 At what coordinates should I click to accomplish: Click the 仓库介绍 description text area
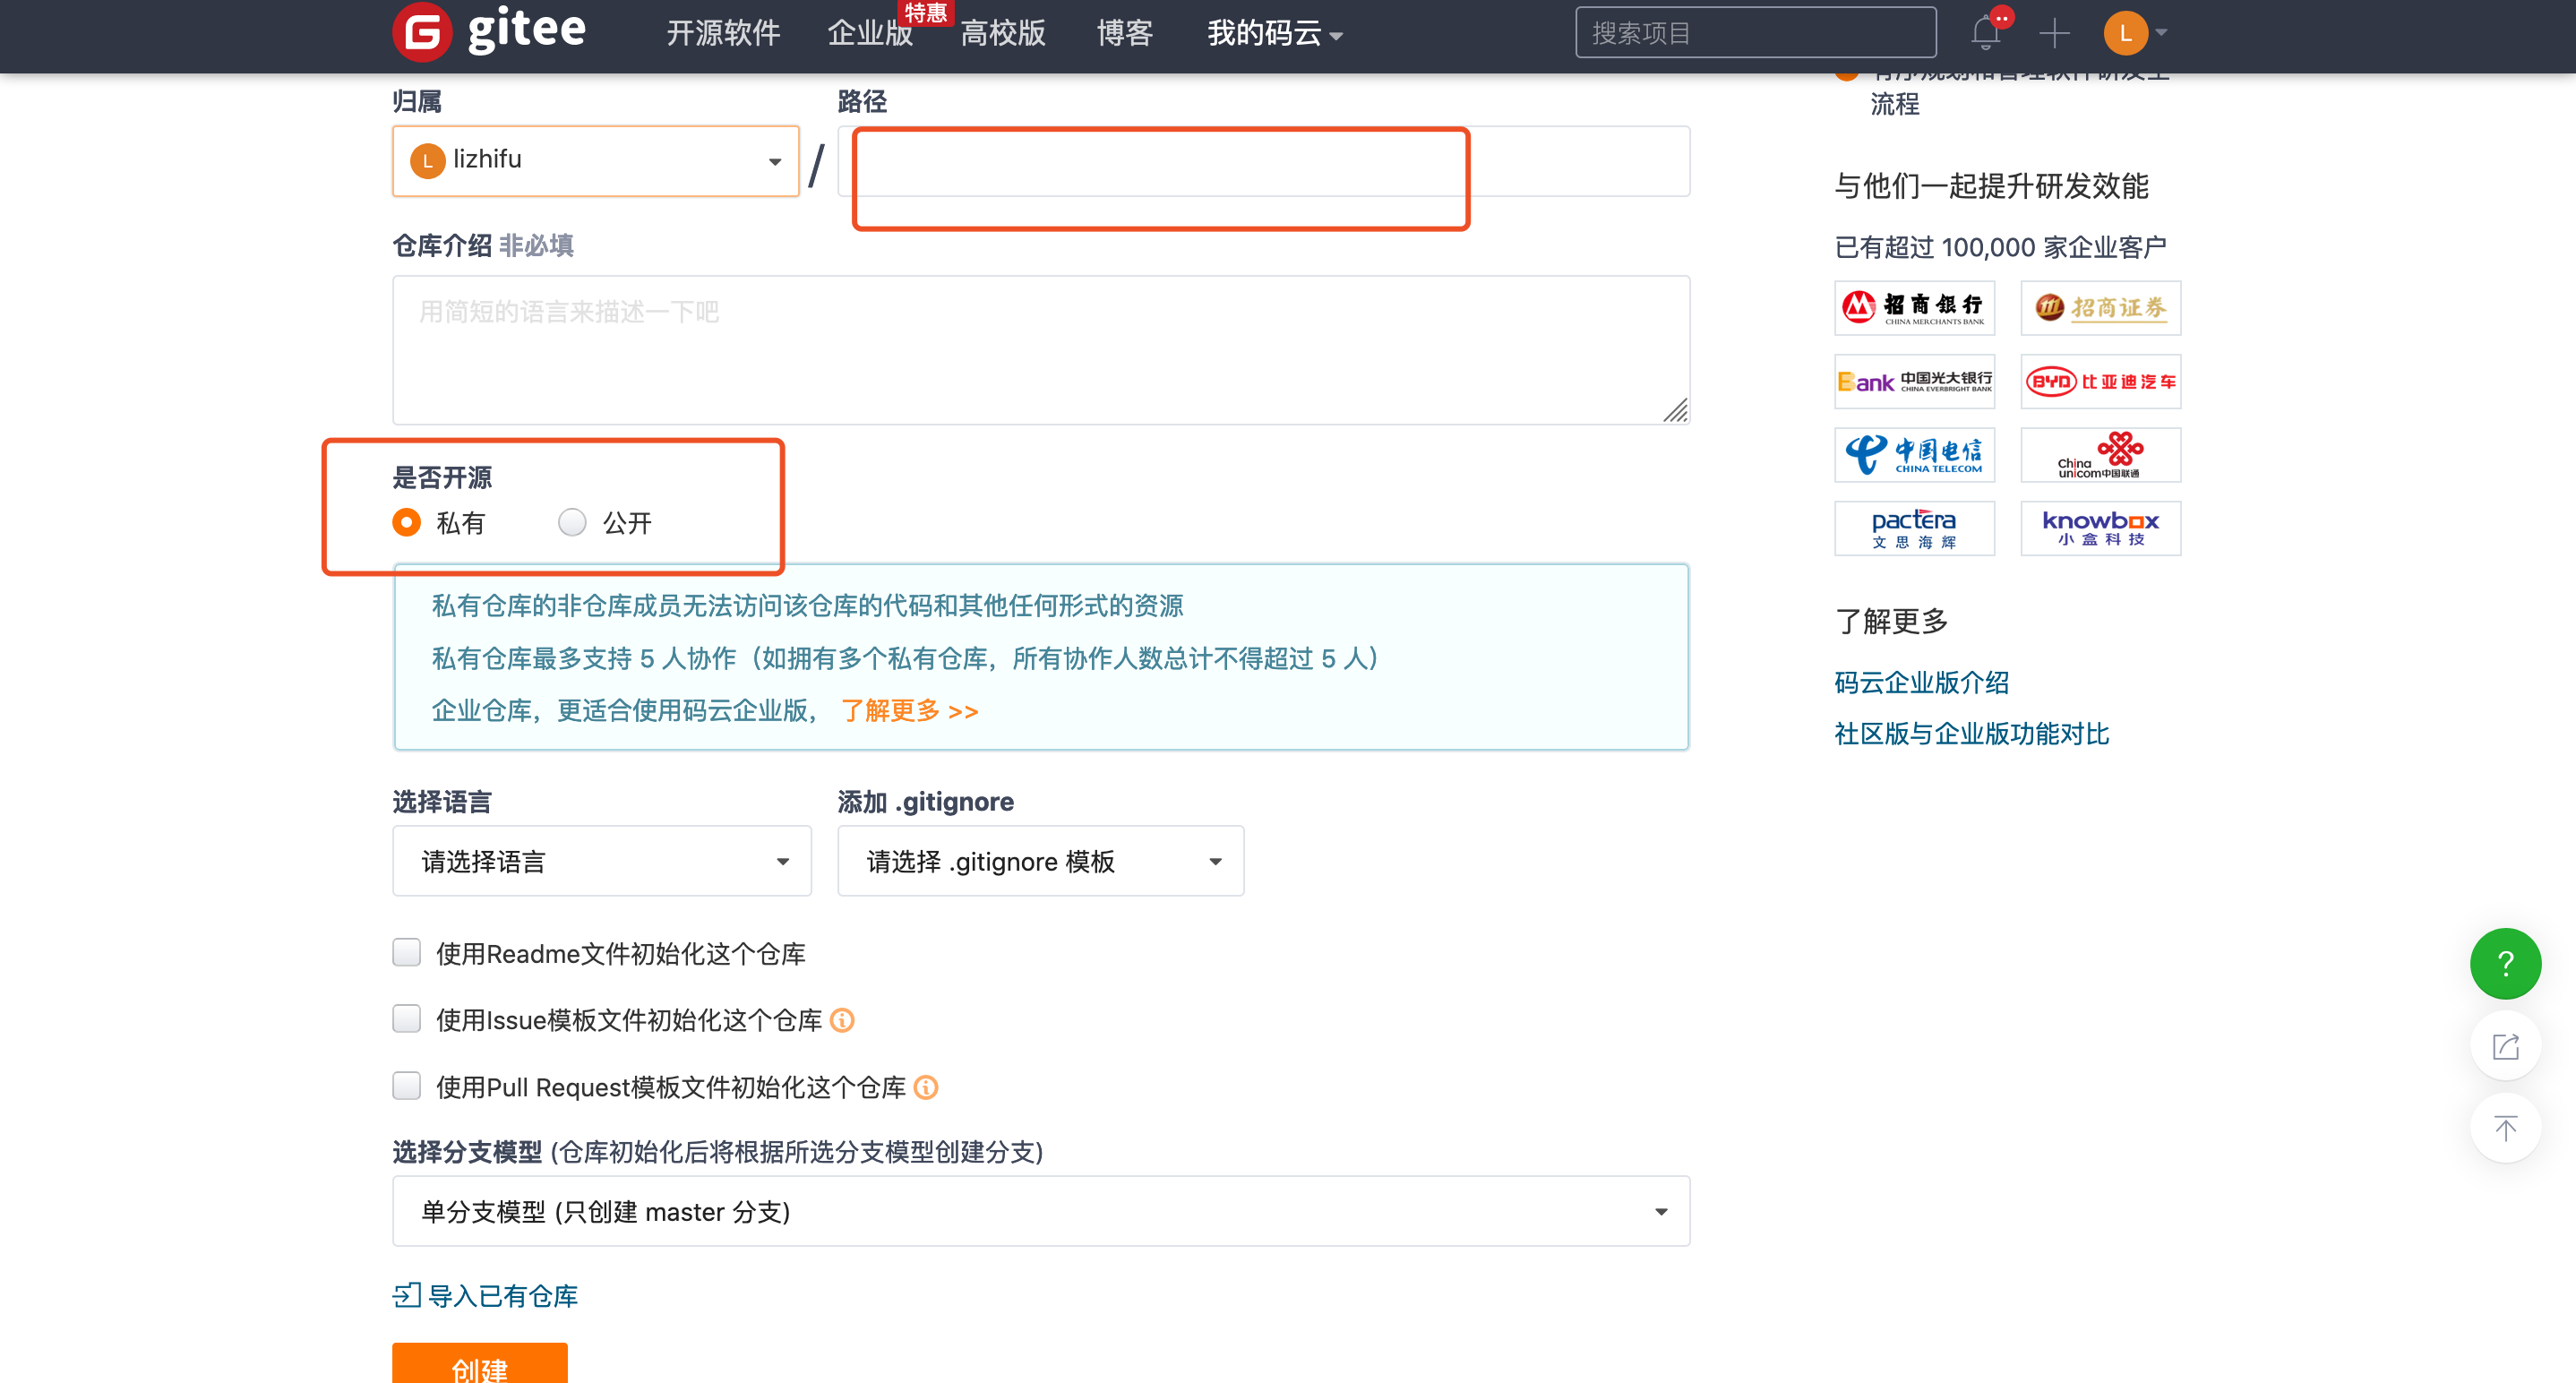(1040, 350)
